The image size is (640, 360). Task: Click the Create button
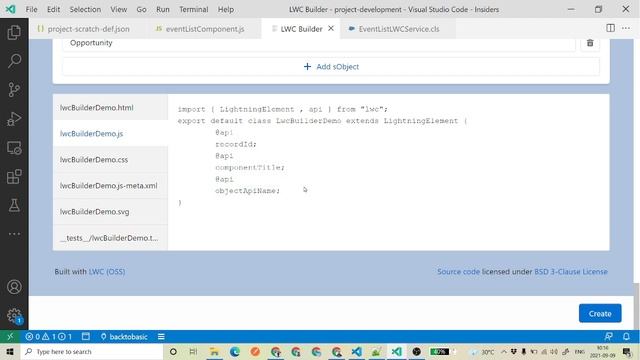[600, 313]
